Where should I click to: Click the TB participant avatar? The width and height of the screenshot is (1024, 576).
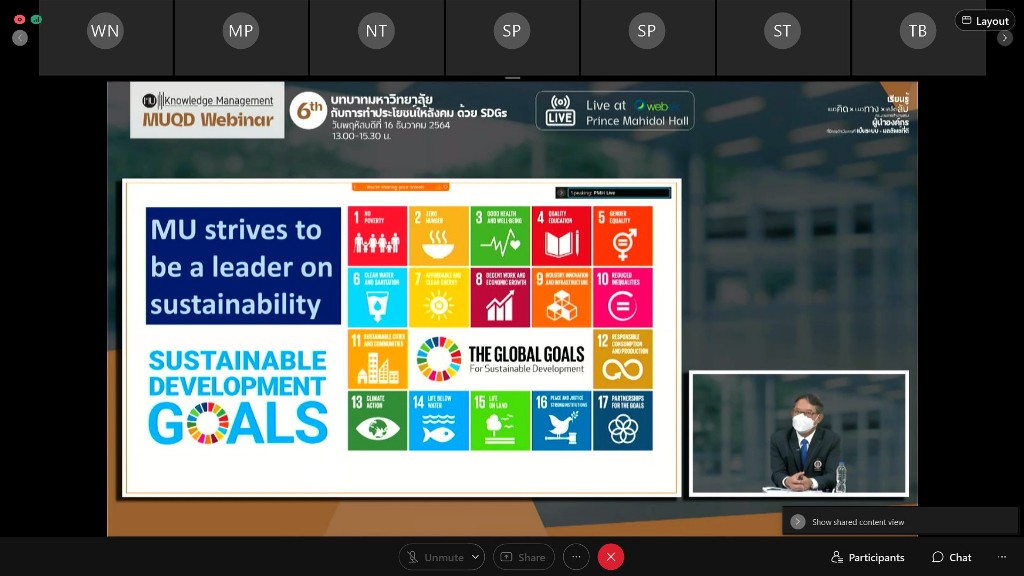pos(917,31)
